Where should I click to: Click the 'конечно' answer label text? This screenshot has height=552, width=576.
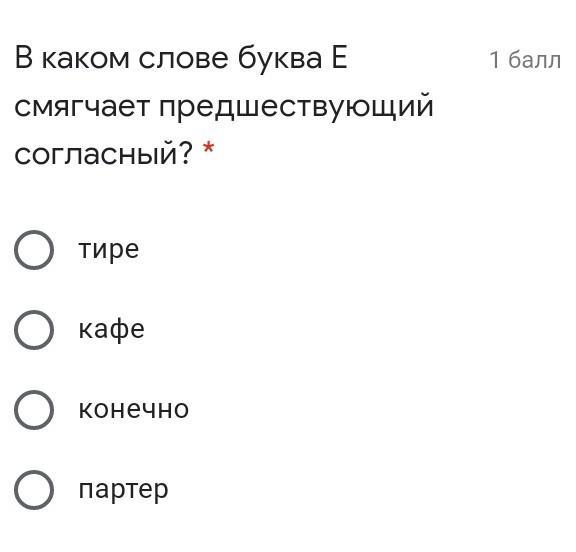(134, 409)
